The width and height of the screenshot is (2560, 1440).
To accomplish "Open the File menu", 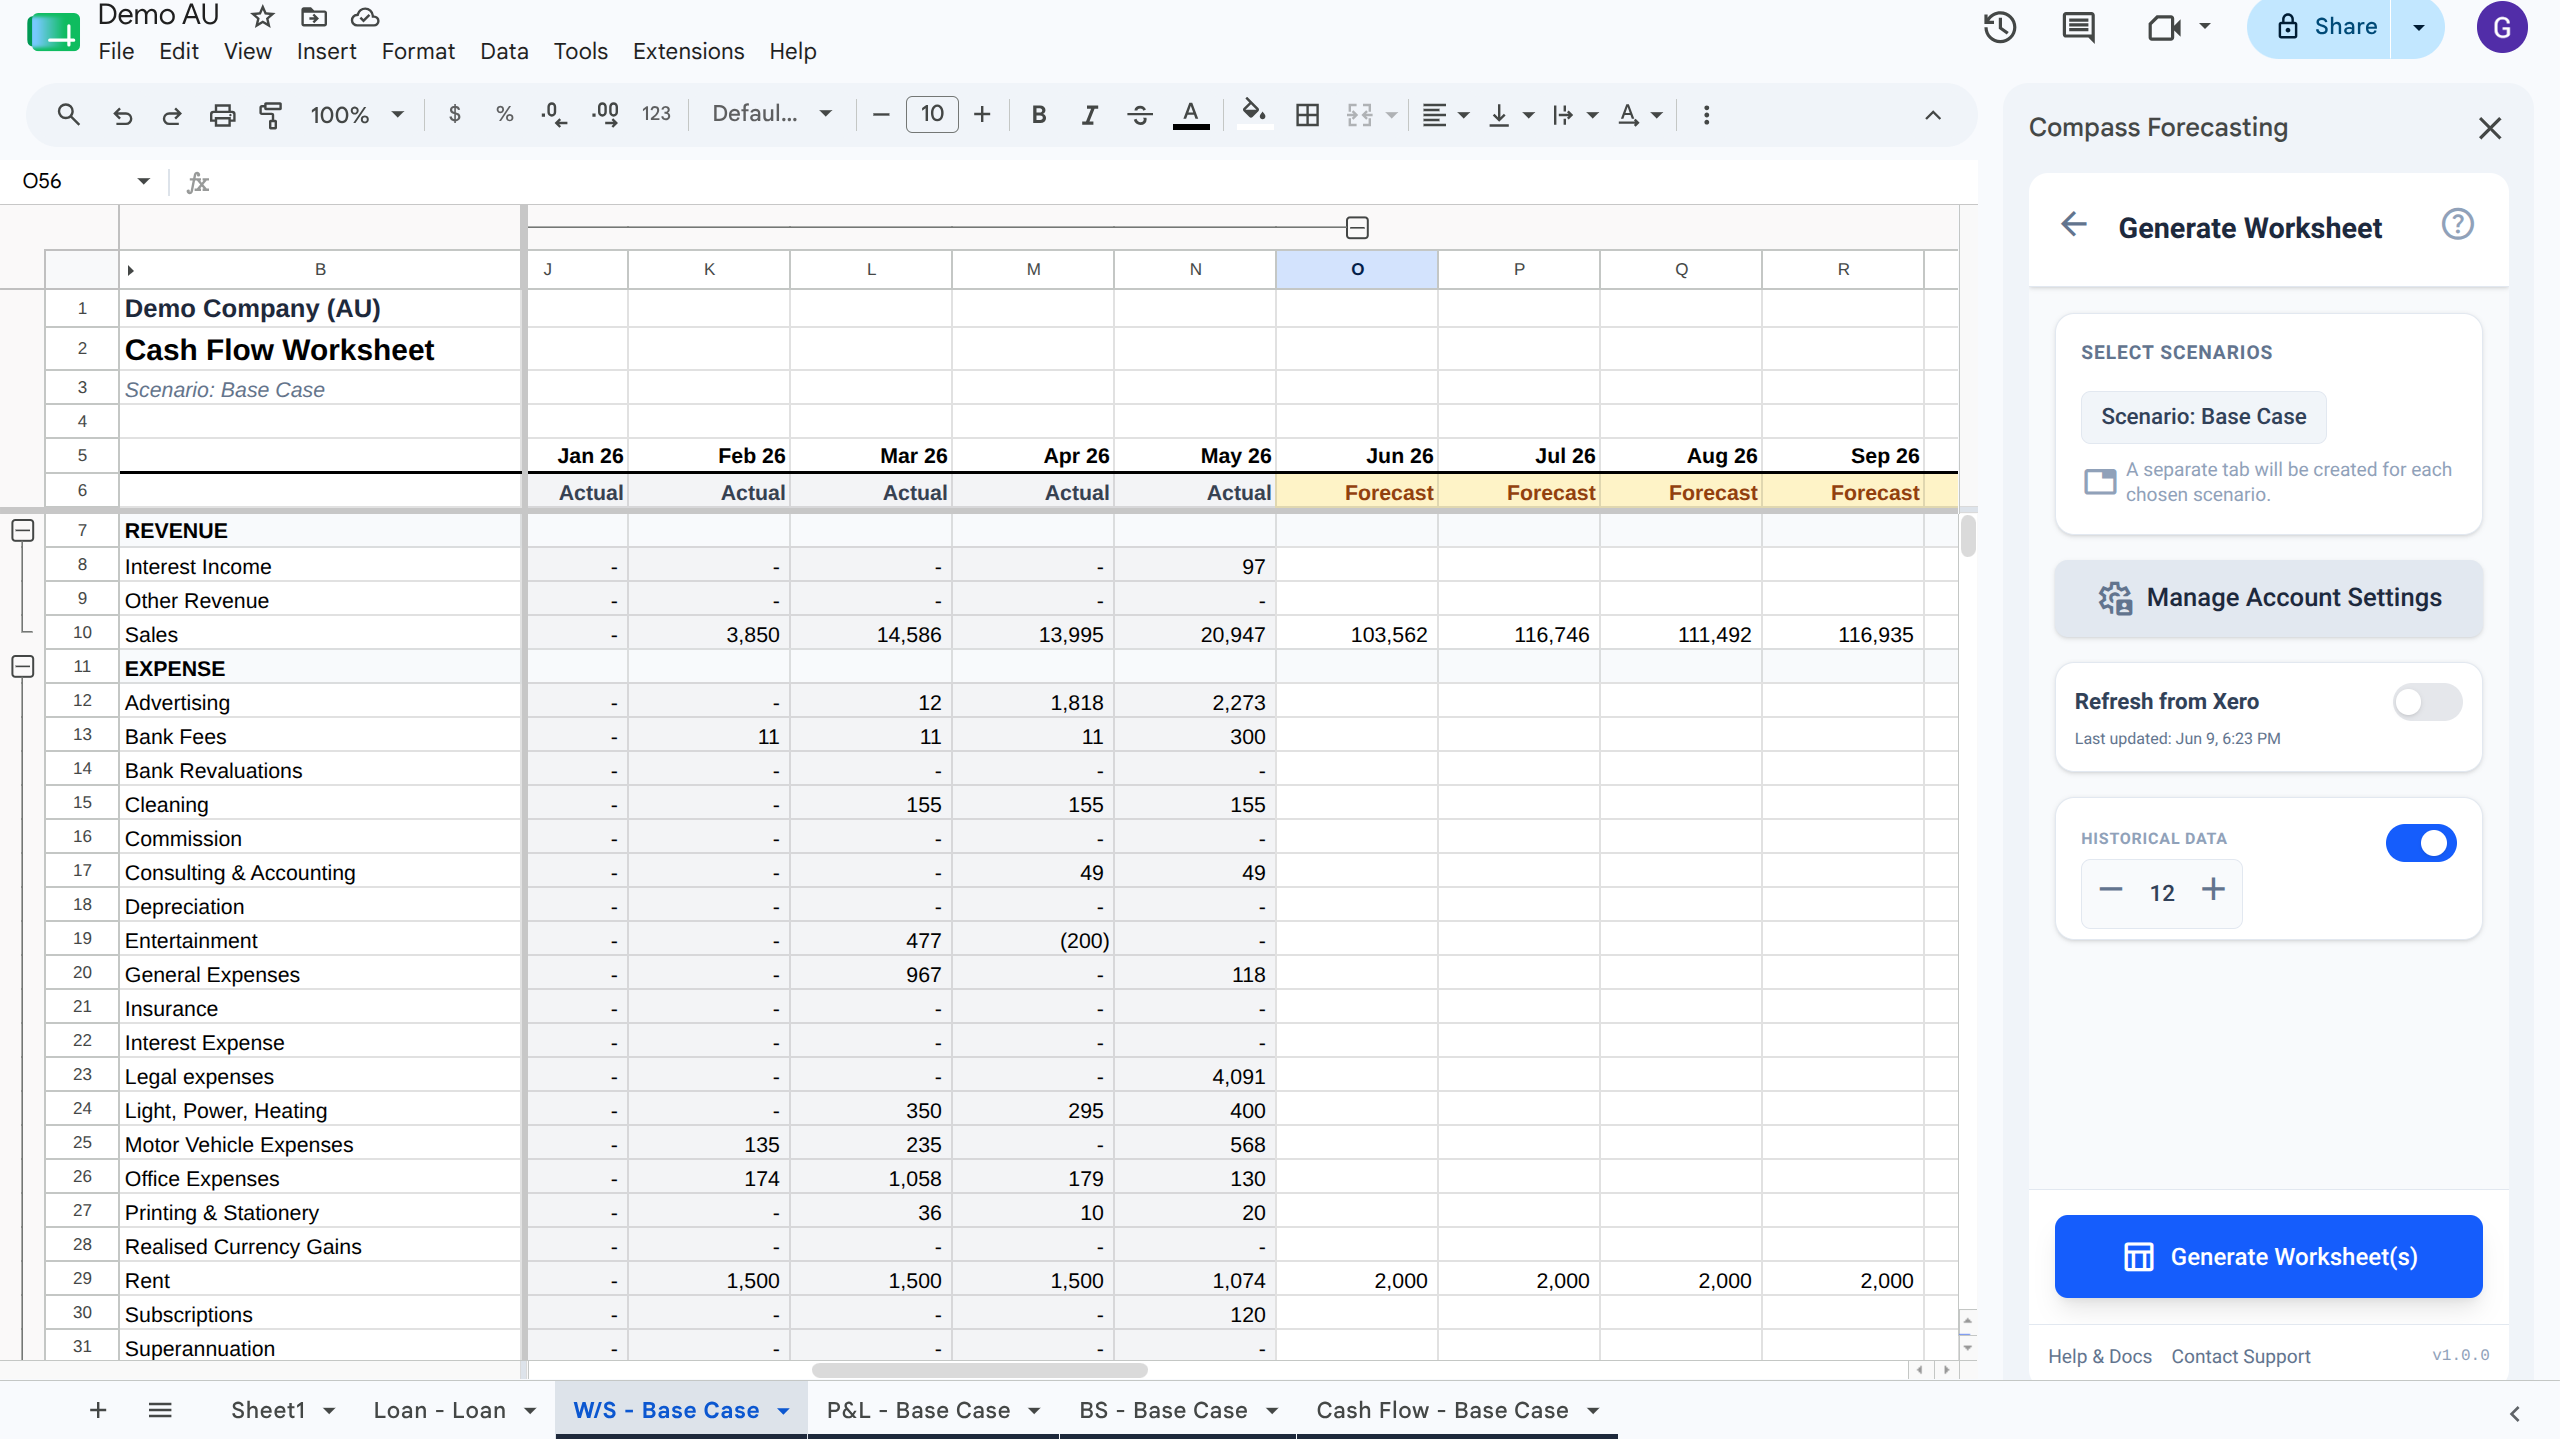I will pyautogui.click(x=116, y=51).
